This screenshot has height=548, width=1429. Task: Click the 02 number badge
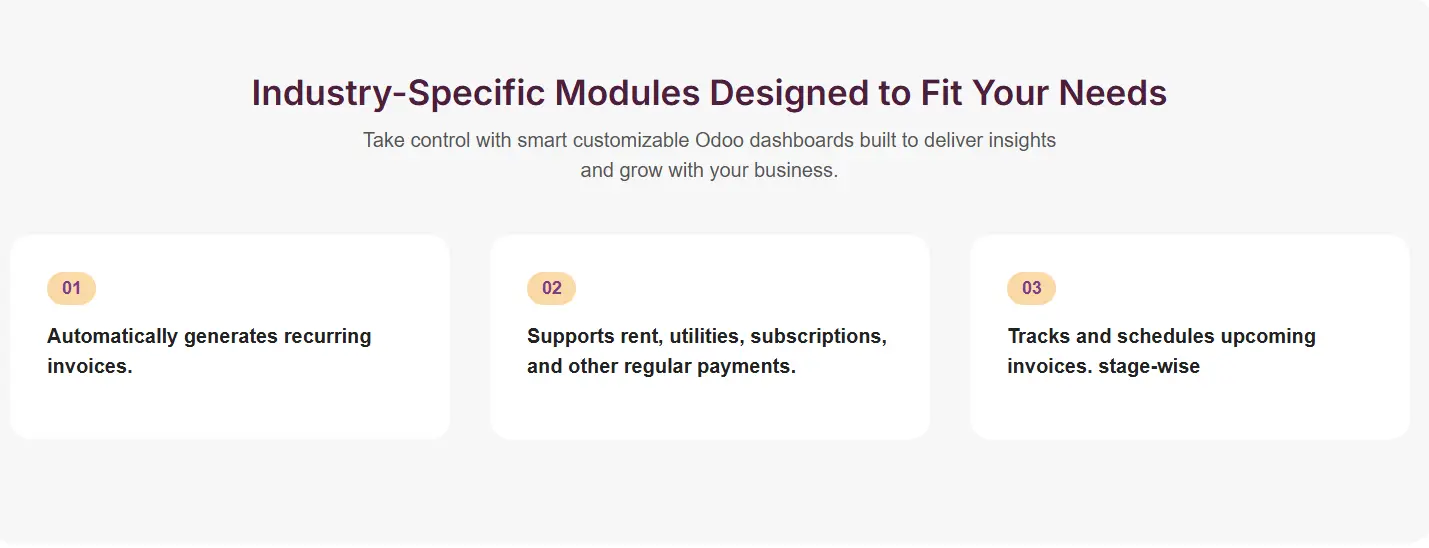(551, 288)
